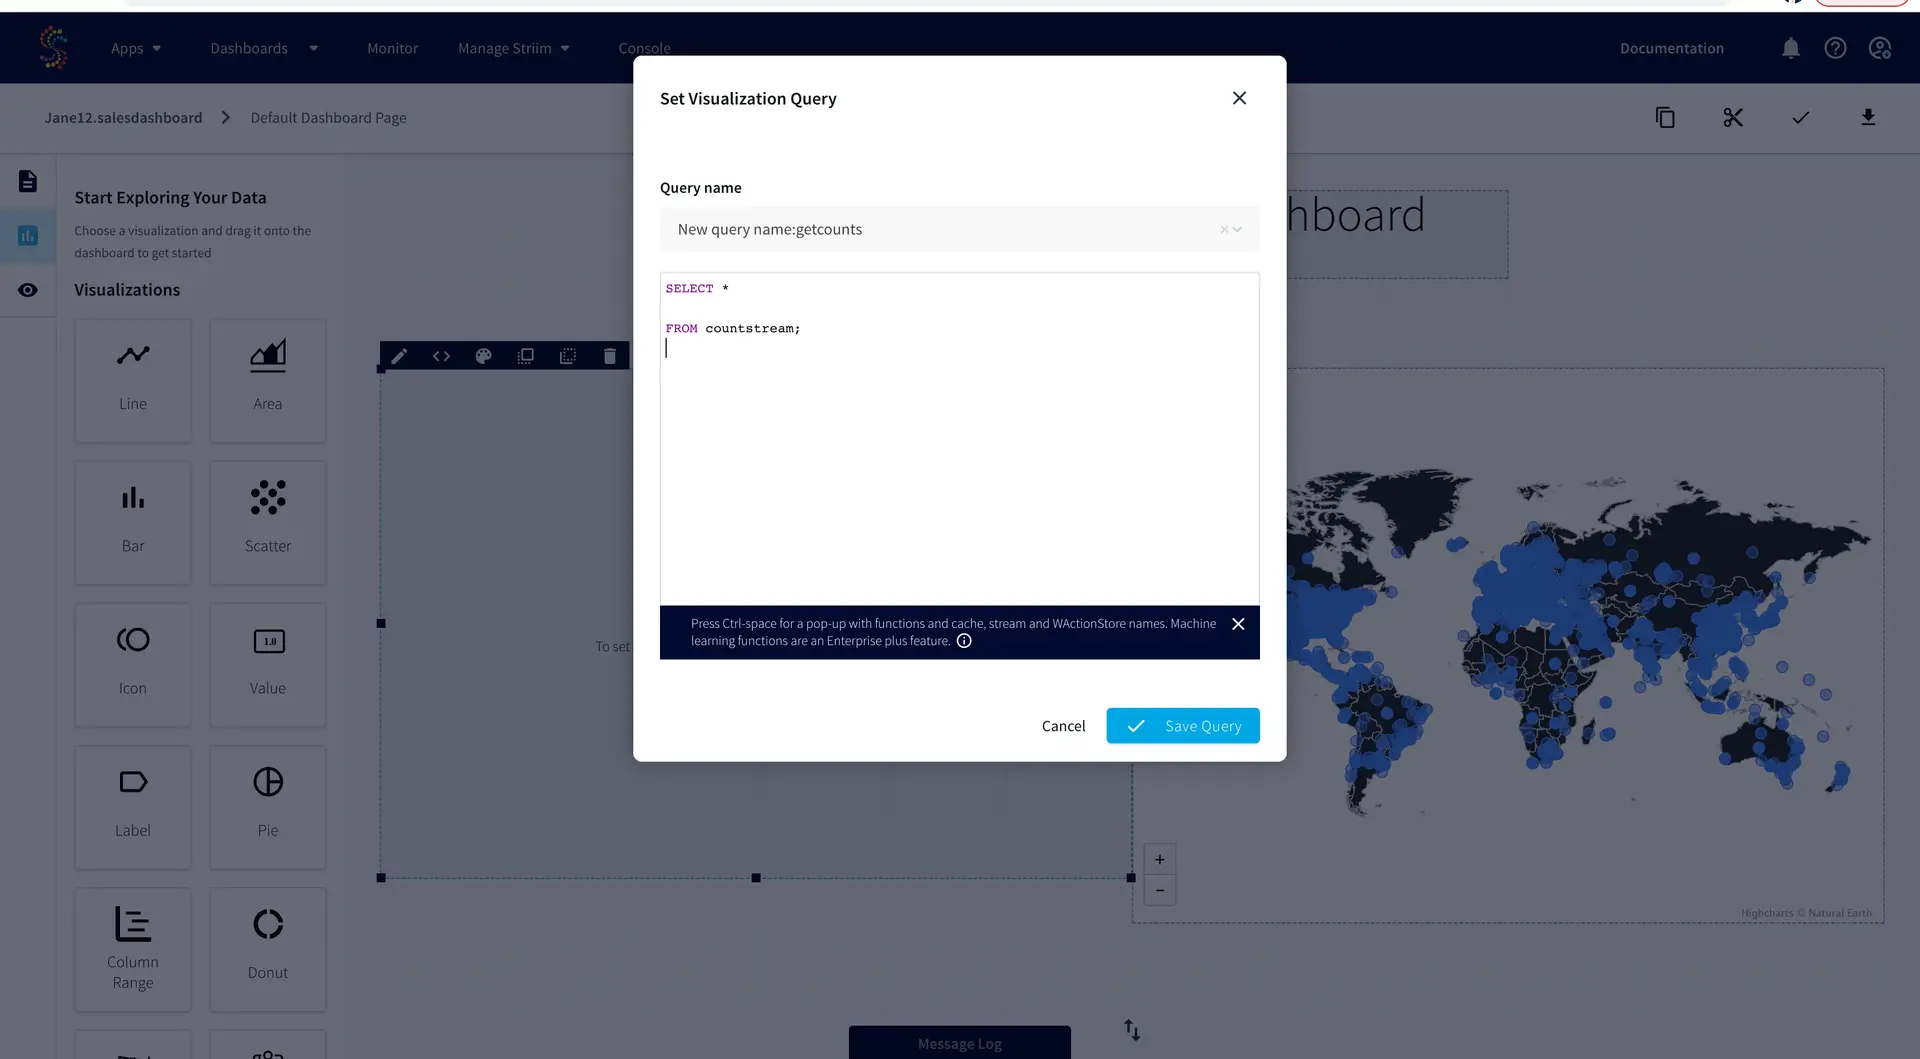Select the Donut visualization
The width and height of the screenshot is (1920, 1059).
click(x=268, y=947)
